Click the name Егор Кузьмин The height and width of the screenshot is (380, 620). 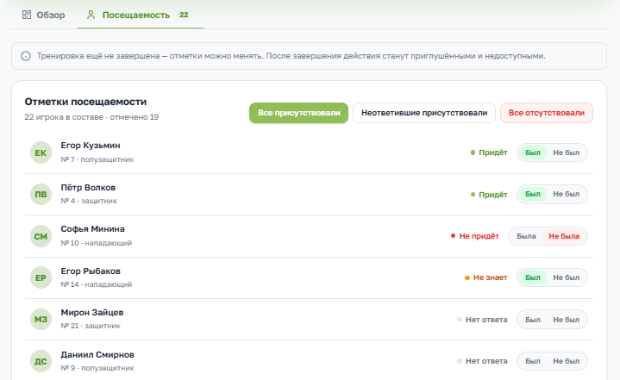point(91,146)
